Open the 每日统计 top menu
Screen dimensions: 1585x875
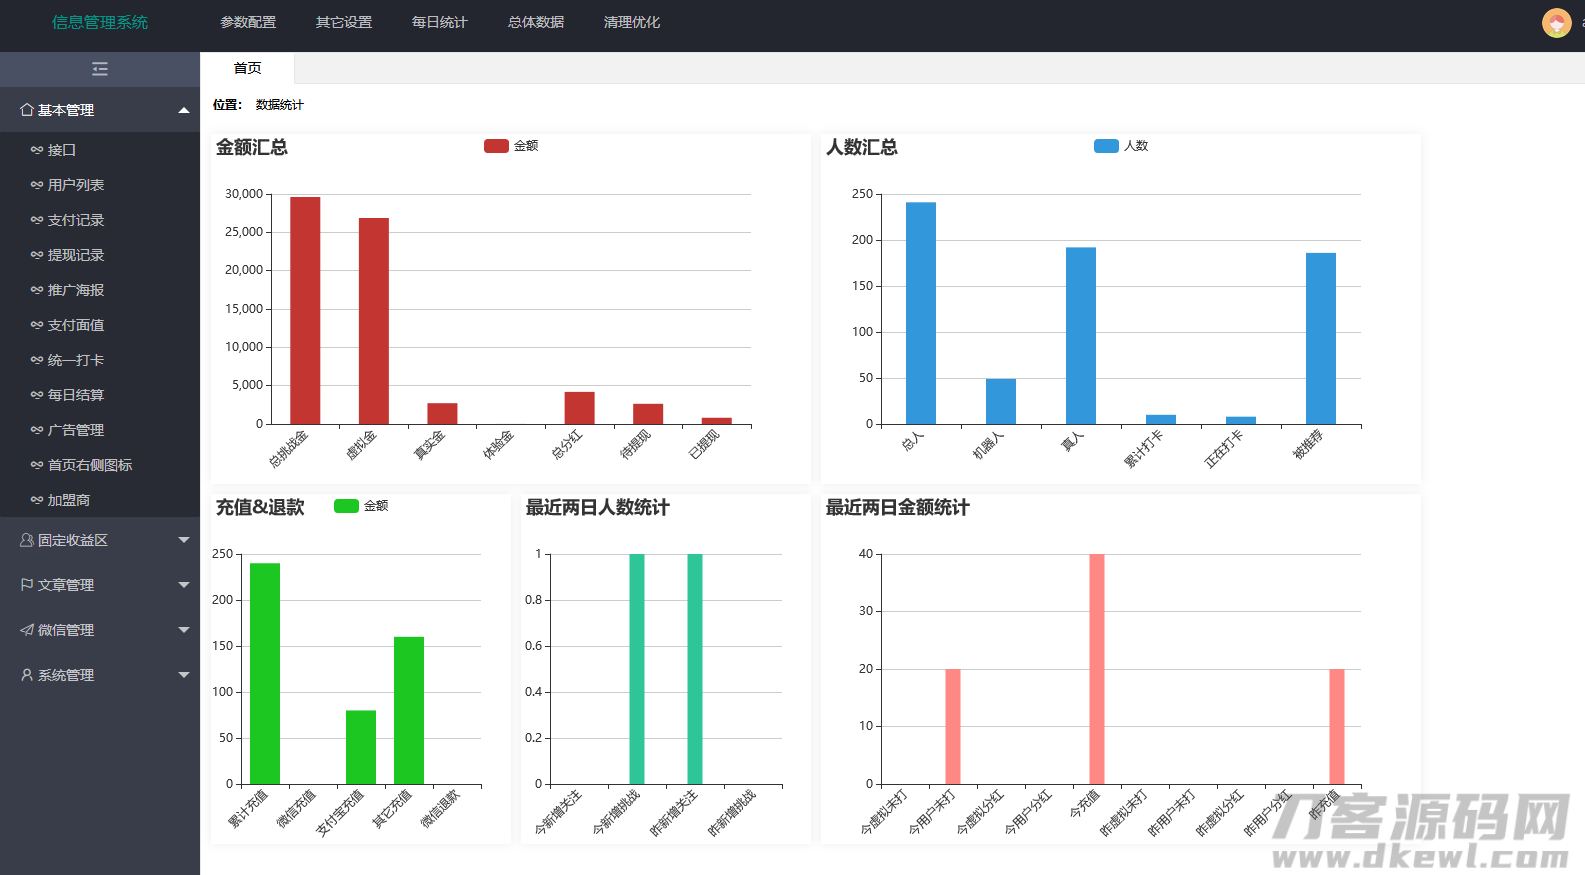[439, 22]
